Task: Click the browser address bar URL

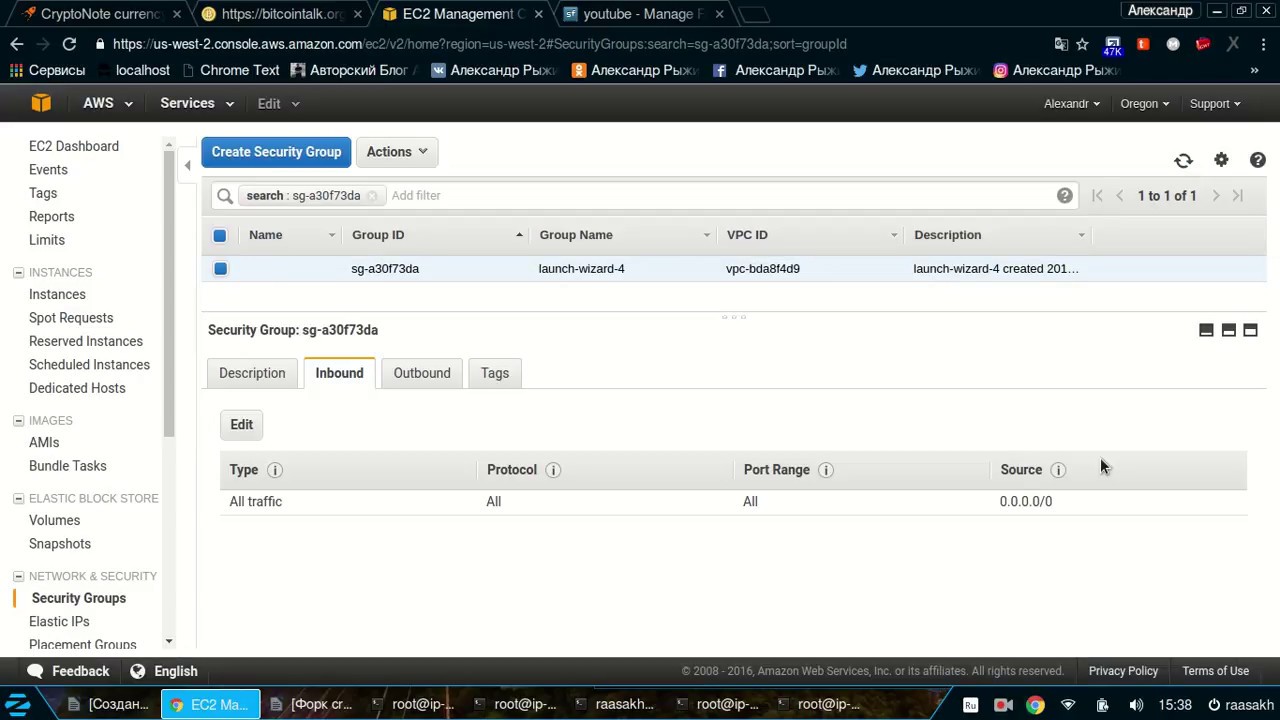Action: click(x=480, y=44)
